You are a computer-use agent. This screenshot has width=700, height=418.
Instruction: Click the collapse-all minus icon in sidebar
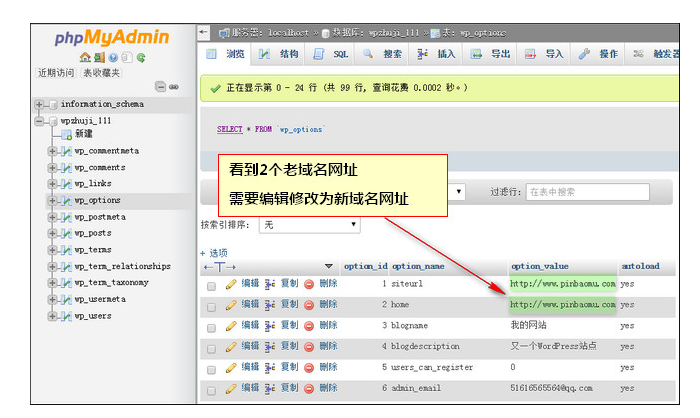click(x=160, y=87)
